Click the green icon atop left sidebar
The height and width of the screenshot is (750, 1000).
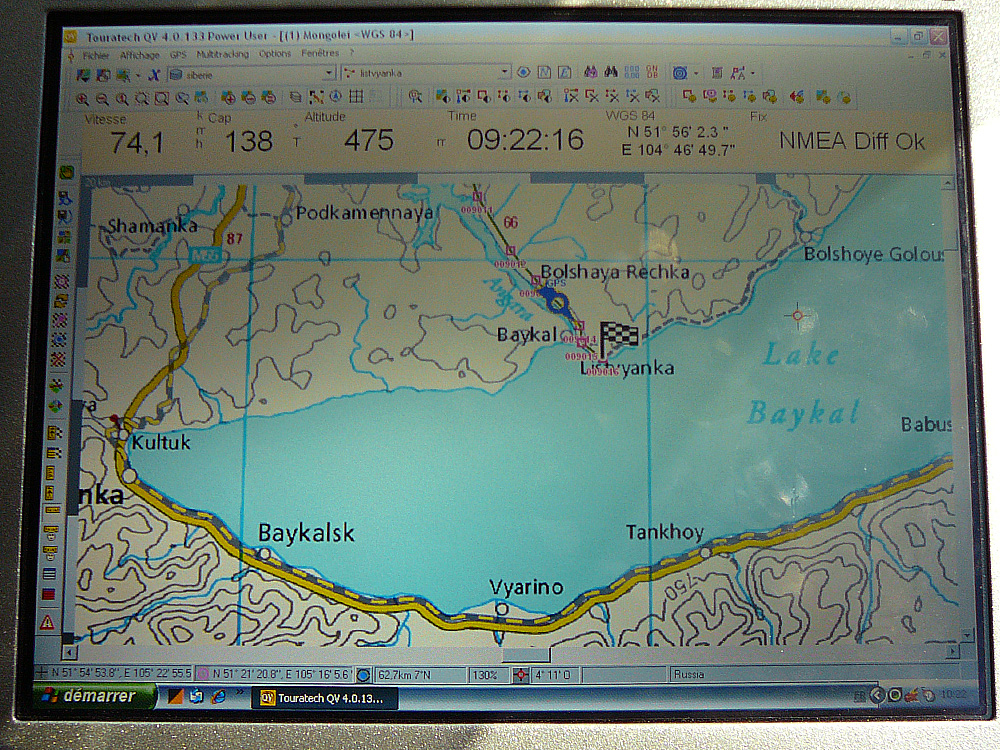tap(66, 172)
